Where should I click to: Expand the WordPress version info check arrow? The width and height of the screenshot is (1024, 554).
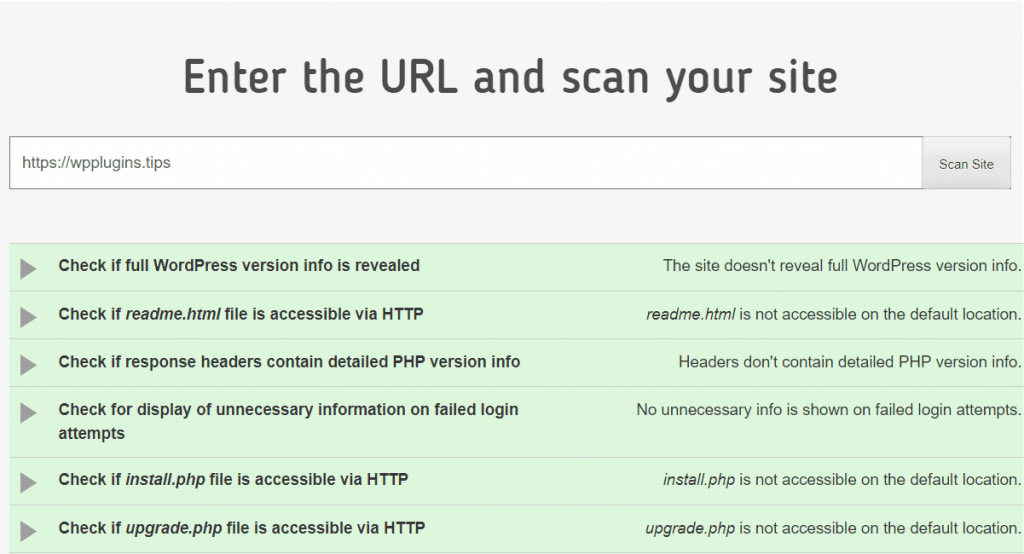click(28, 268)
